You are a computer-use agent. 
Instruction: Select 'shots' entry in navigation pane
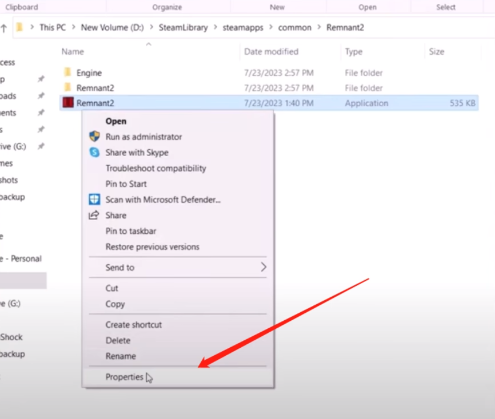tap(9, 180)
